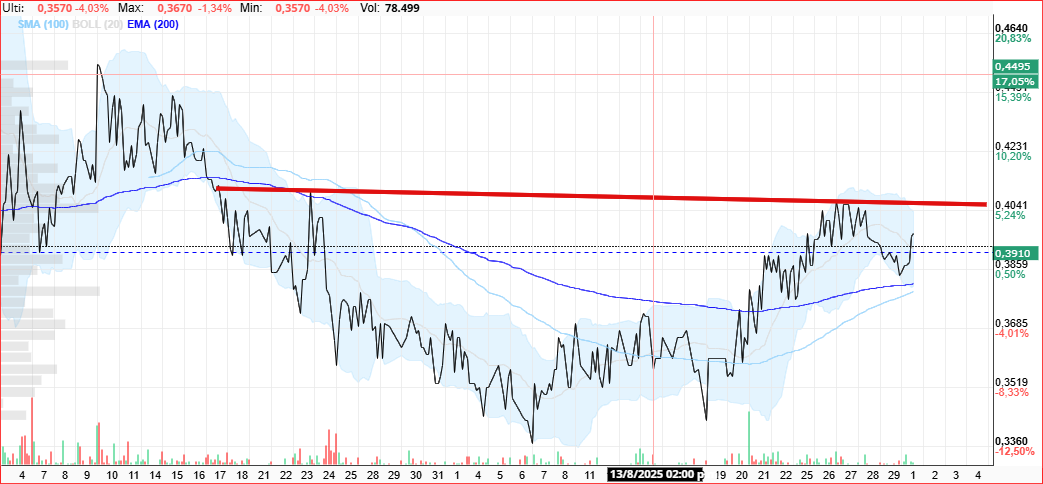Click date 10 on time axis
This screenshot has height=484, width=1043.
[112, 475]
